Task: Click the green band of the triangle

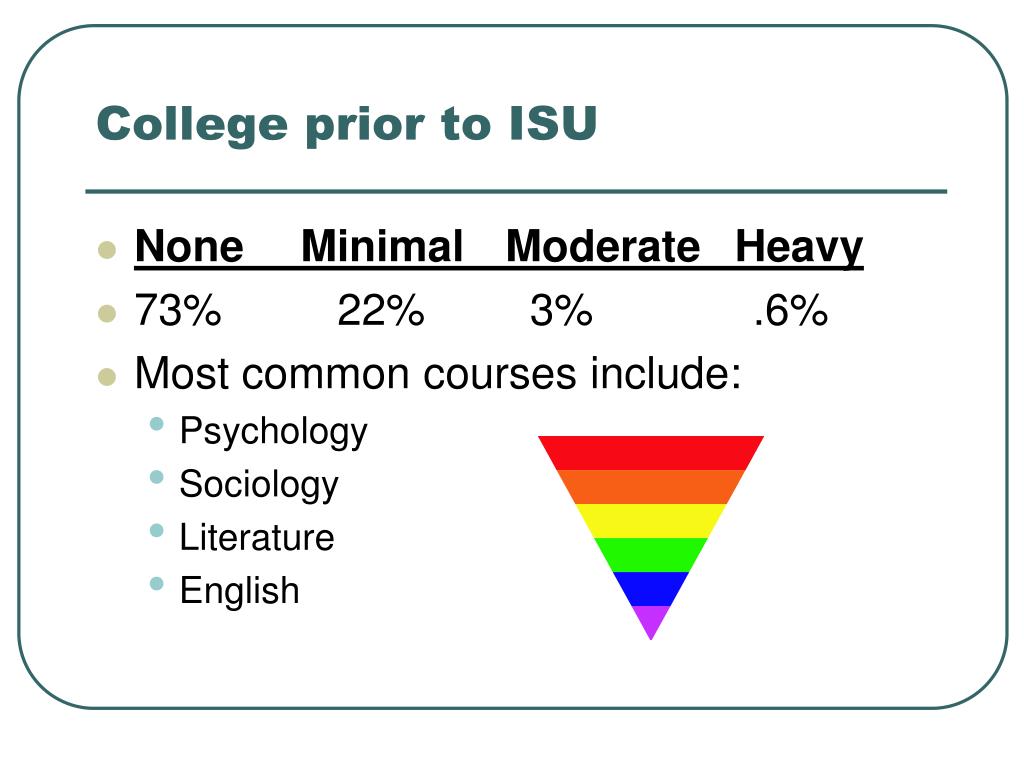Action: [x=650, y=555]
